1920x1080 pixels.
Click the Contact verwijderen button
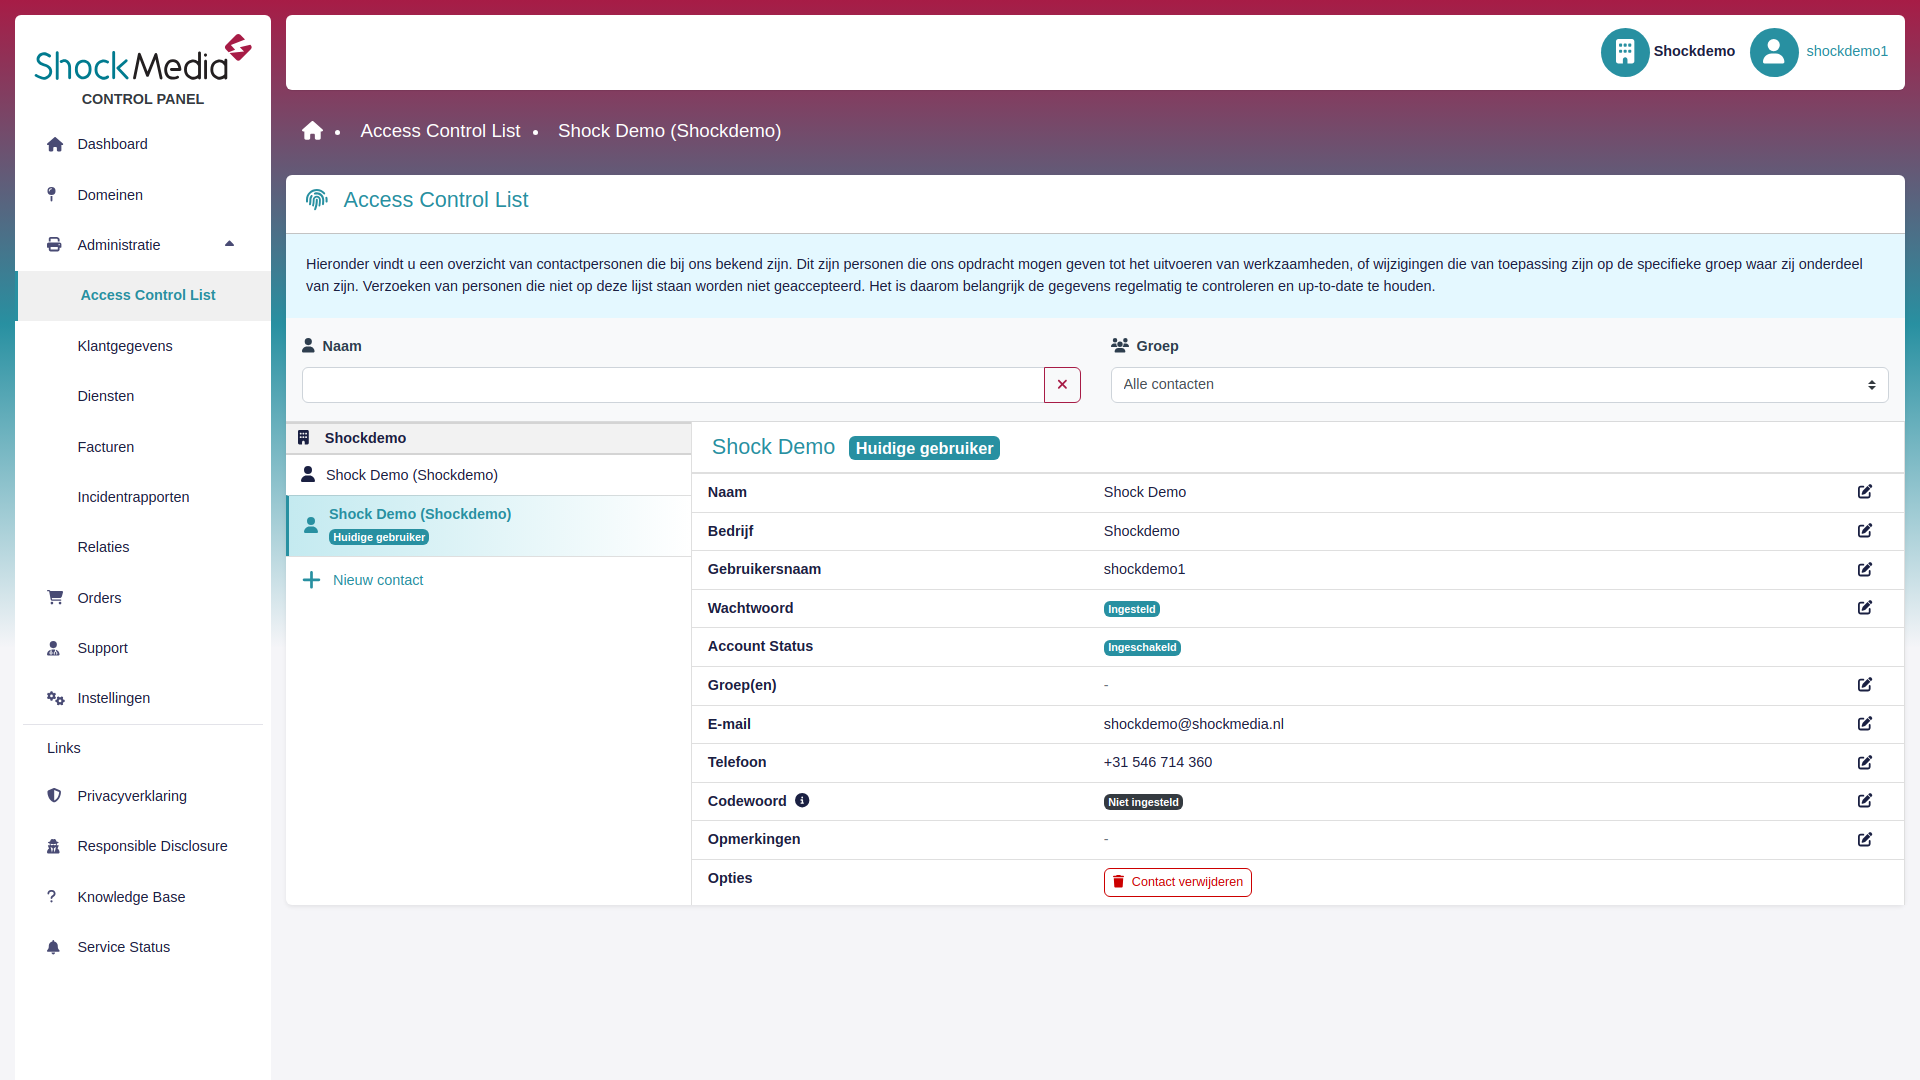[1177, 882]
